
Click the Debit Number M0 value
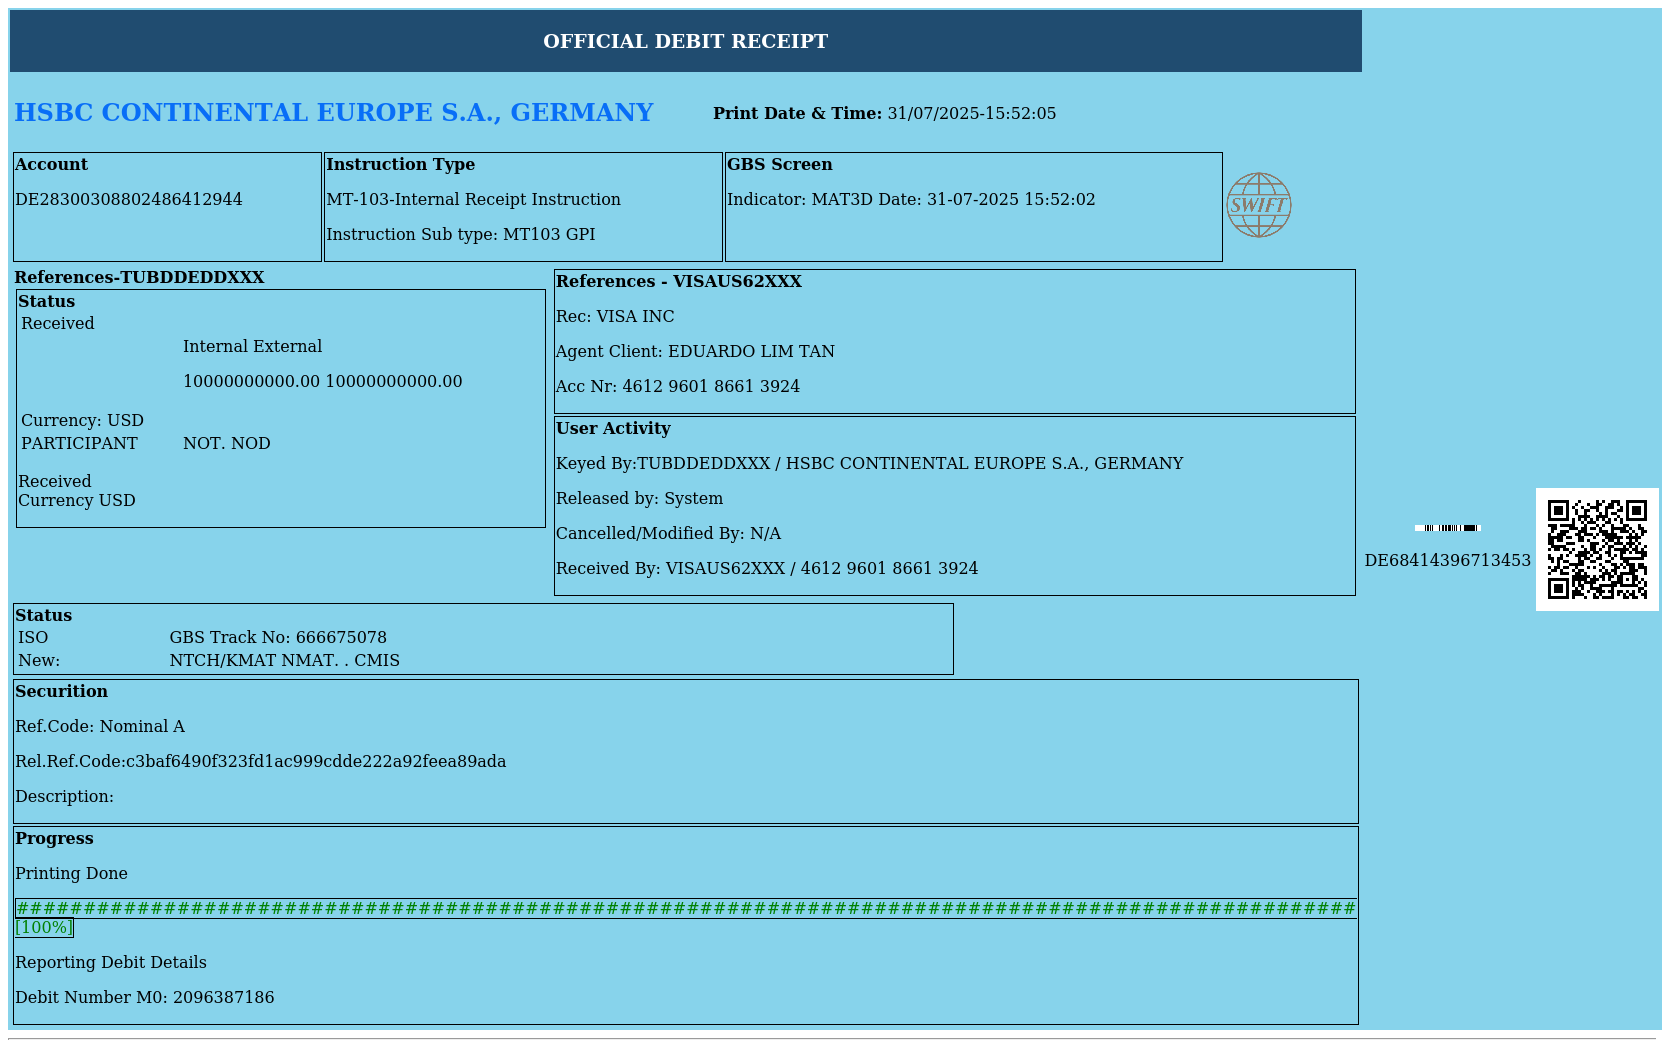click(x=223, y=998)
